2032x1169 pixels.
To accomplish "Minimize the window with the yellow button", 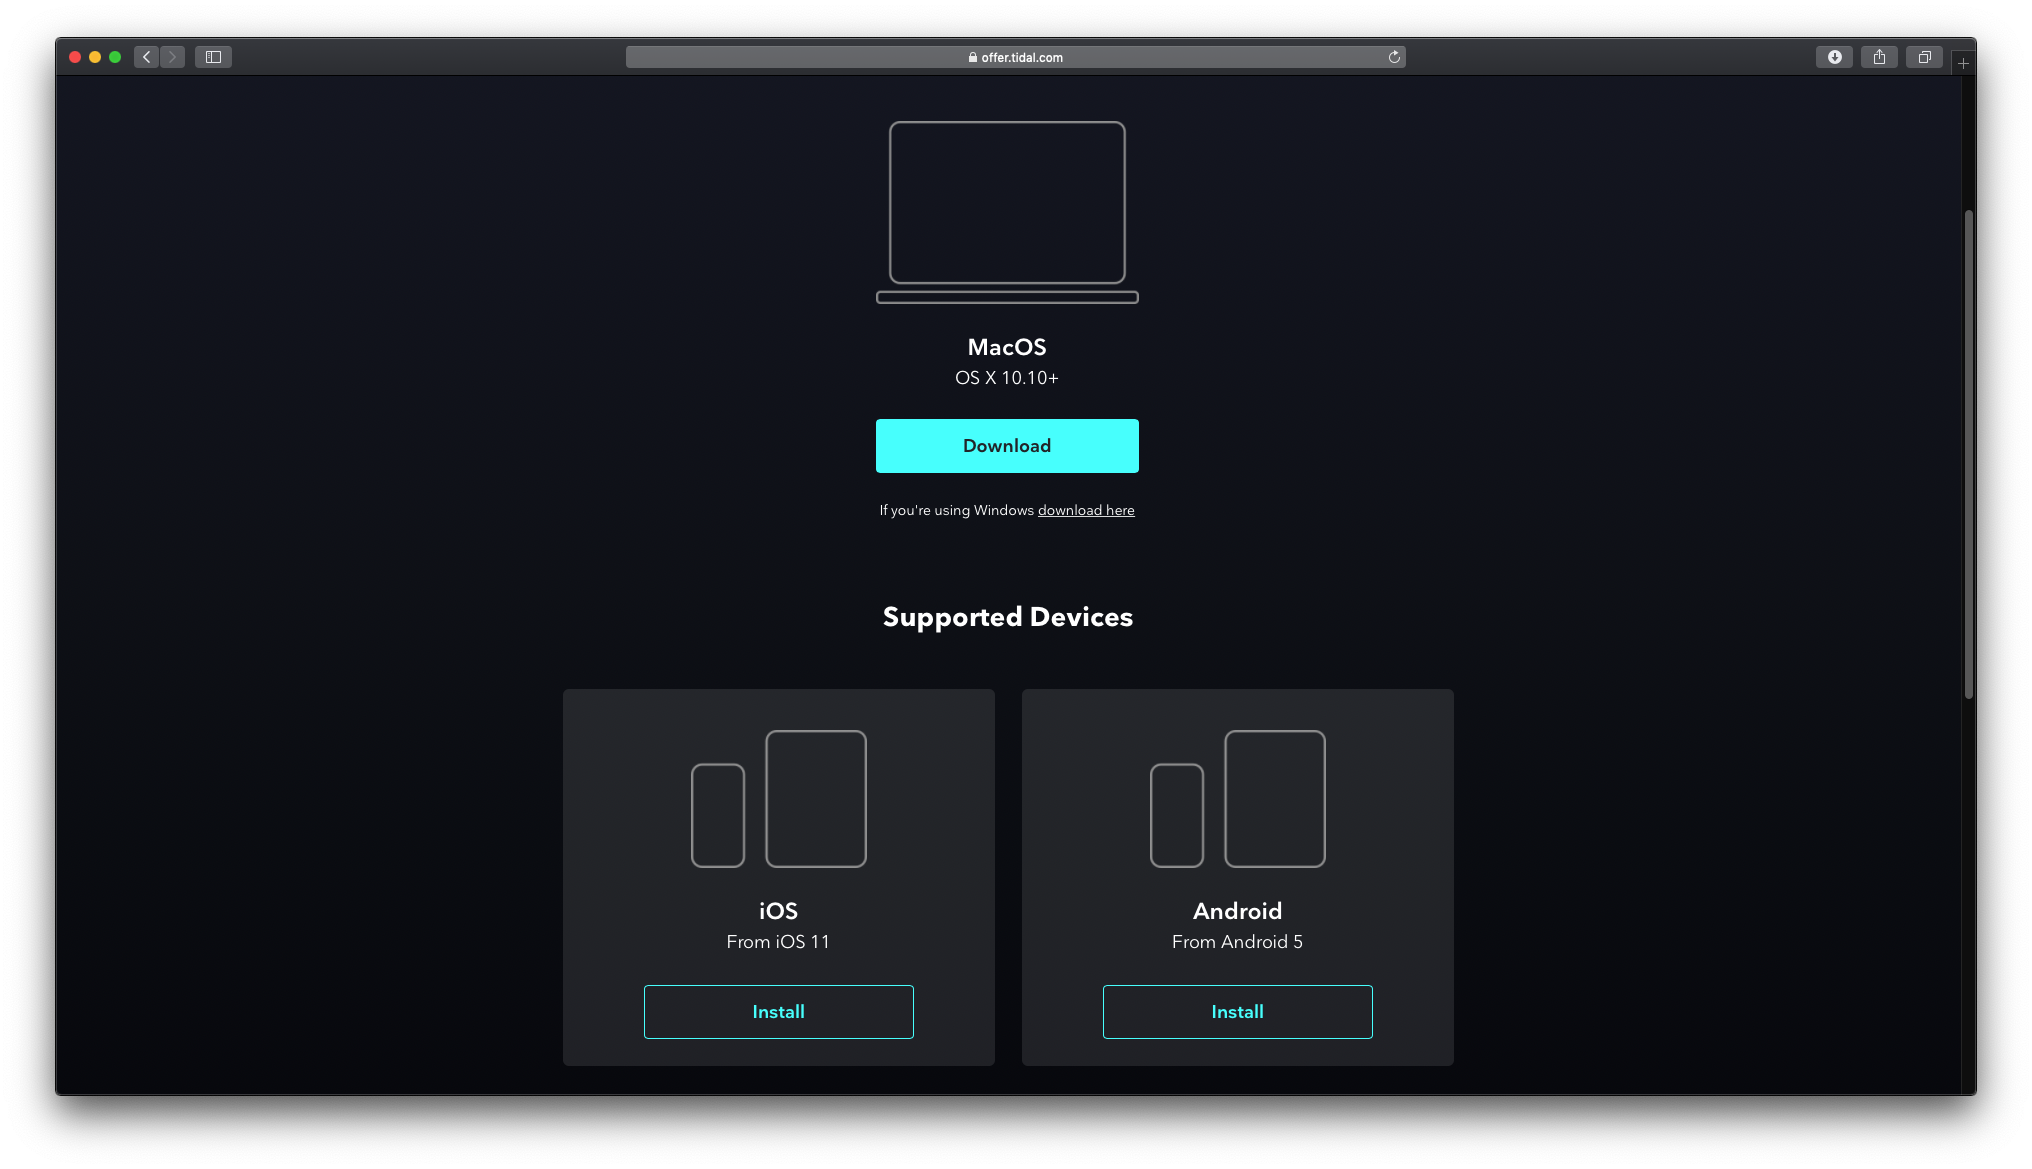I will coord(95,57).
